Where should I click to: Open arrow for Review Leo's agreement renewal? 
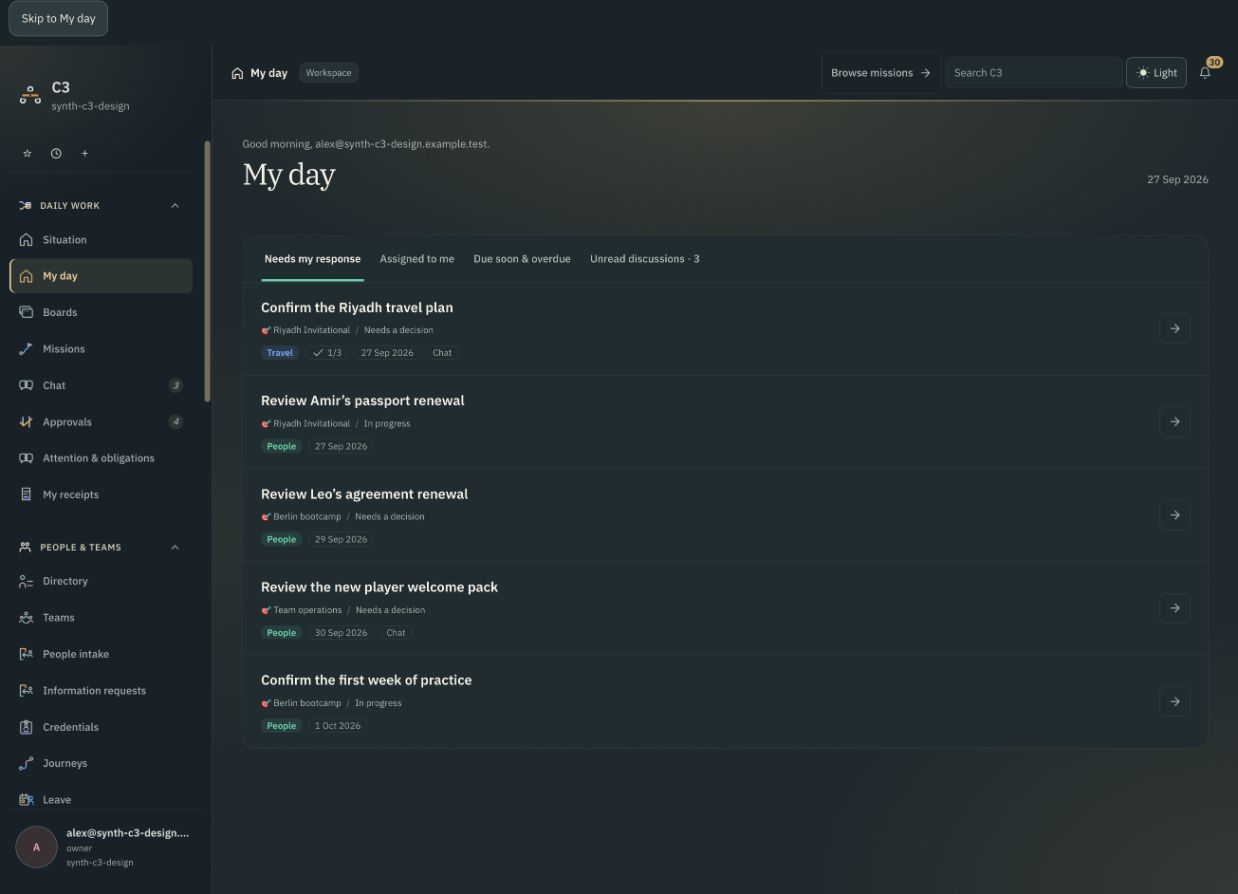click(x=1174, y=515)
